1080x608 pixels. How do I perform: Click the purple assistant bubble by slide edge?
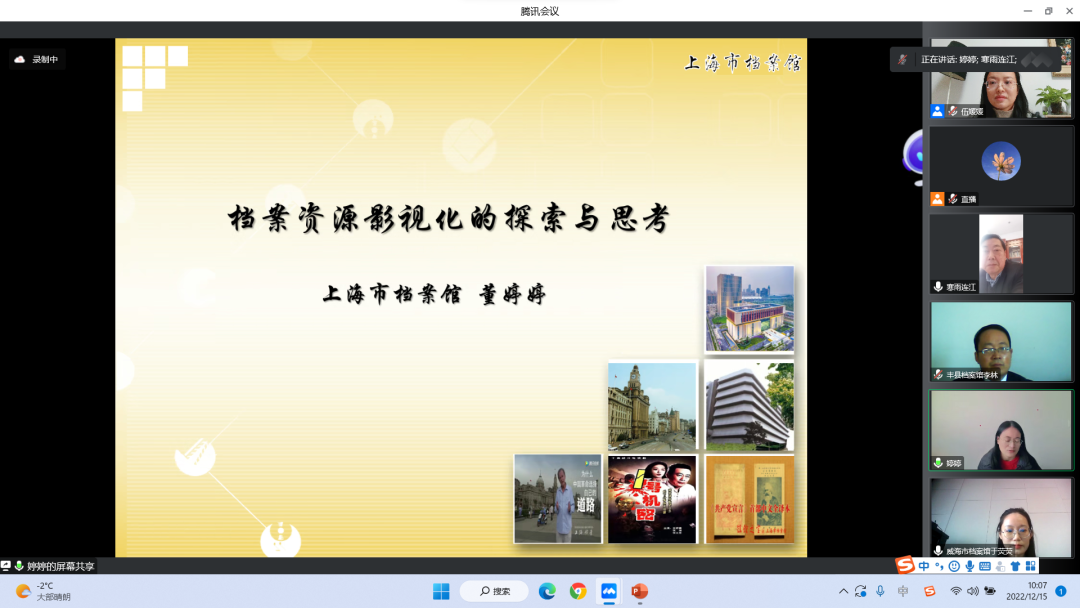pyautogui.click(x=913, y=157)
